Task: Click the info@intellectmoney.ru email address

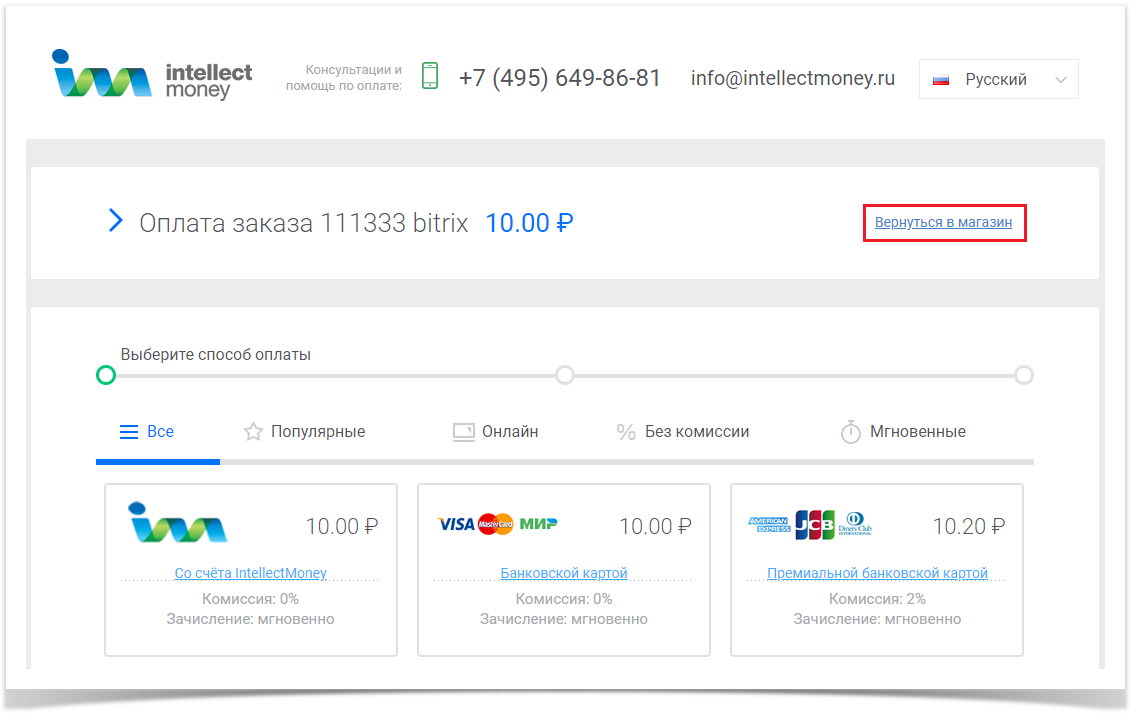Action: 792,78
